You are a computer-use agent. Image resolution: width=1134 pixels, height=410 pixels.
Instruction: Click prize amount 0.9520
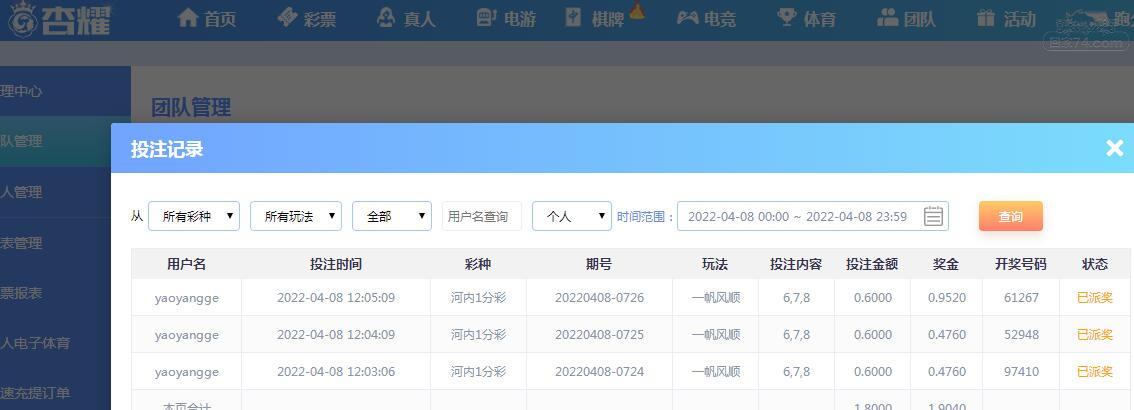click(946, 298)
